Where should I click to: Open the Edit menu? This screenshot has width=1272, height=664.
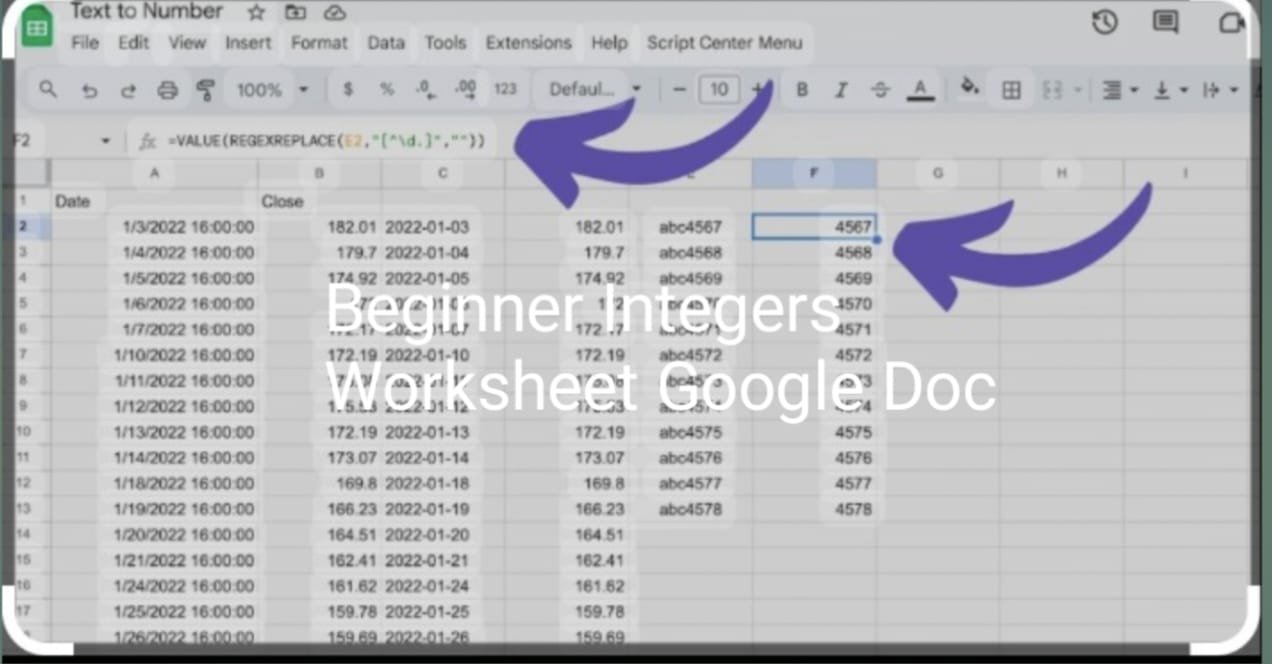134,43
